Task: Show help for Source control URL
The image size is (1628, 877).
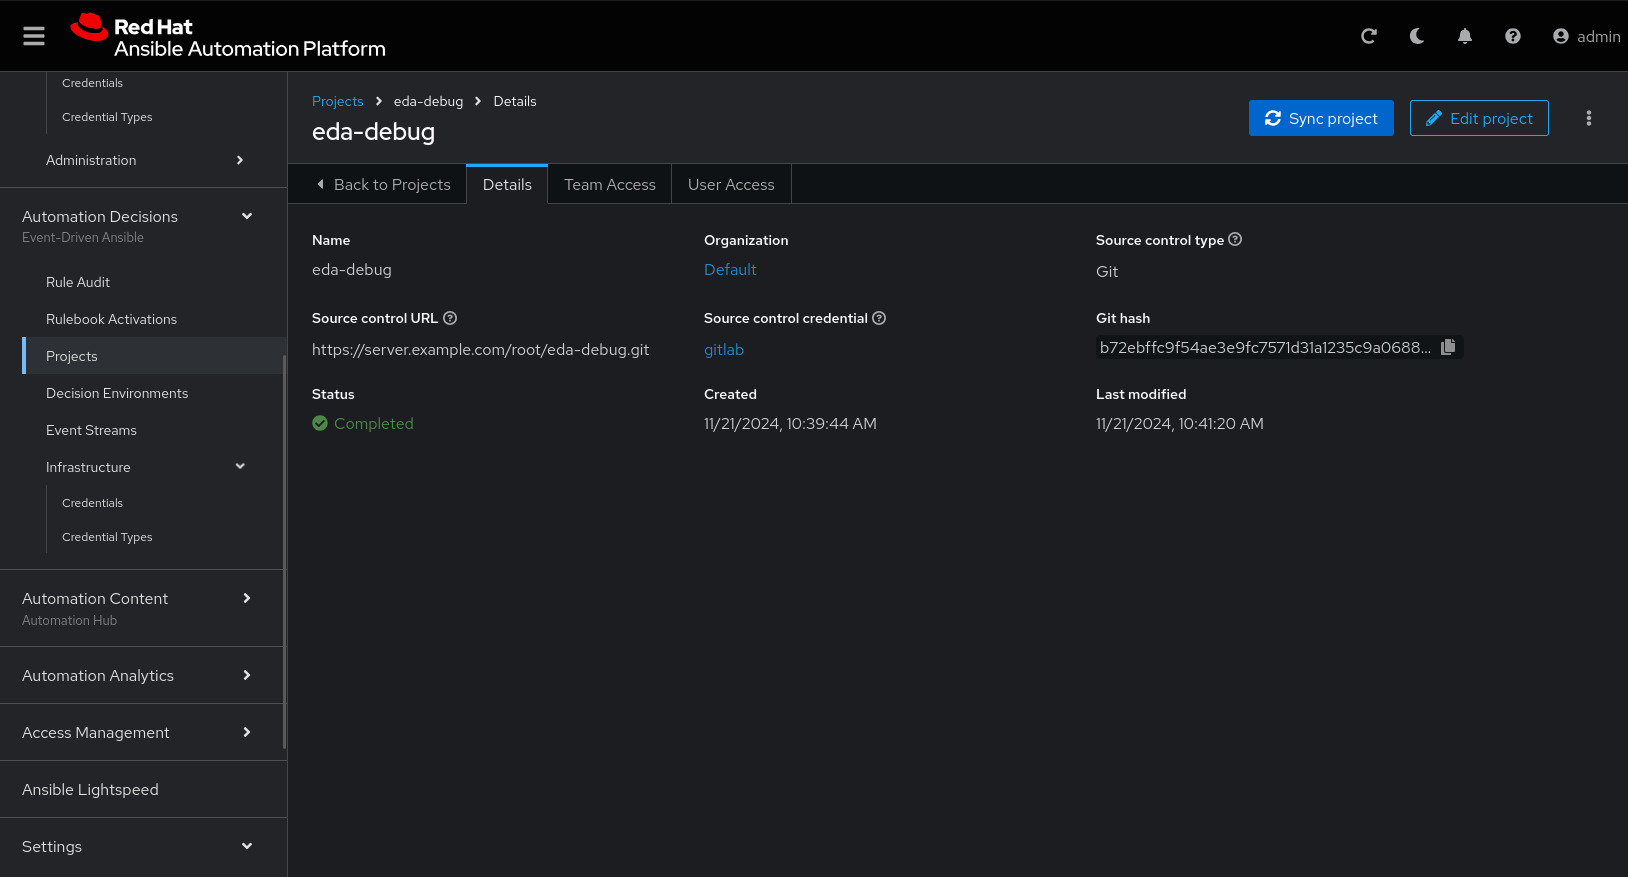Action: 450,318
